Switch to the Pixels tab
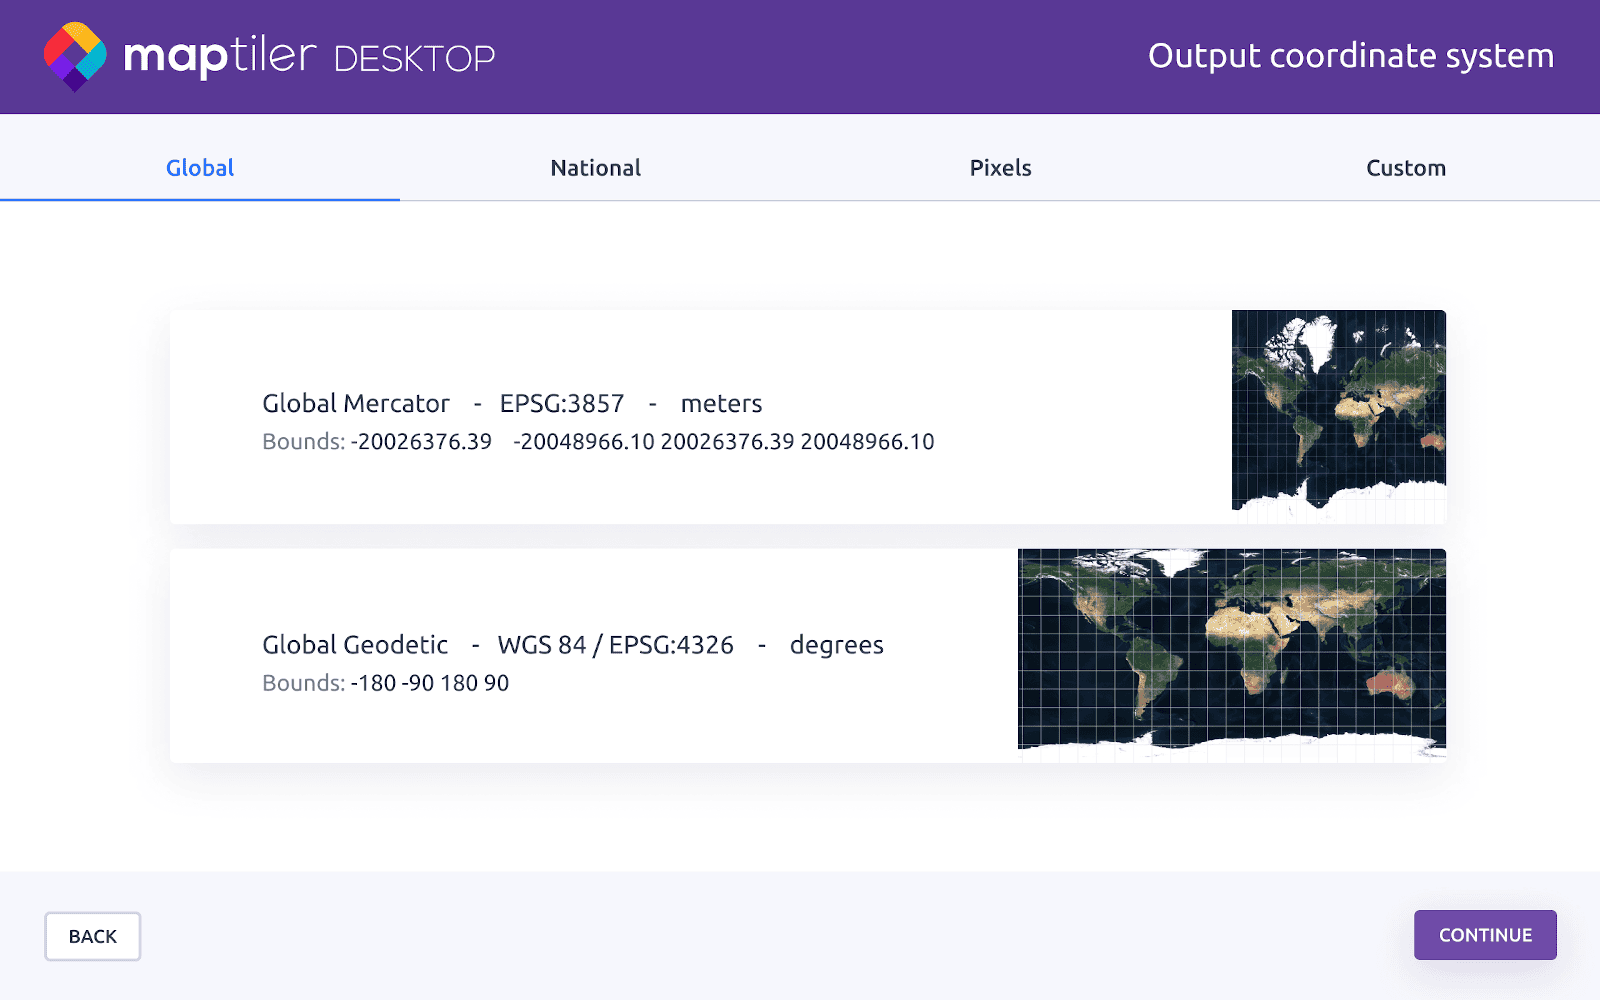This screenshot has width=1600, height=1000. coord(1000,167)
